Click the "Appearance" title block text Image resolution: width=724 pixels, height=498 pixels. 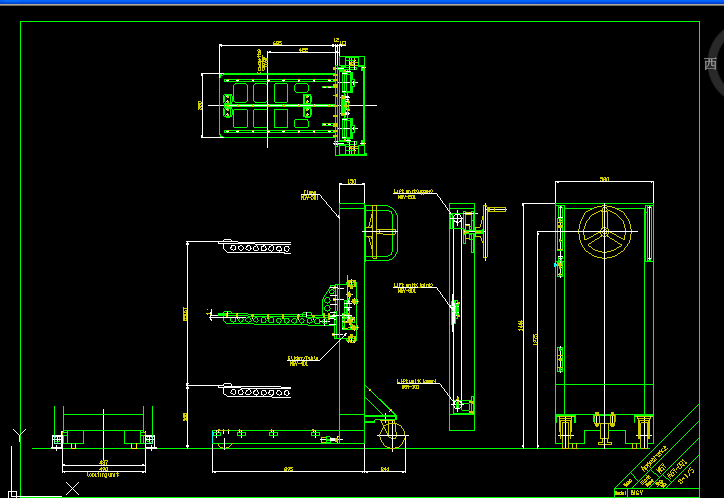[x=654, y=458]
